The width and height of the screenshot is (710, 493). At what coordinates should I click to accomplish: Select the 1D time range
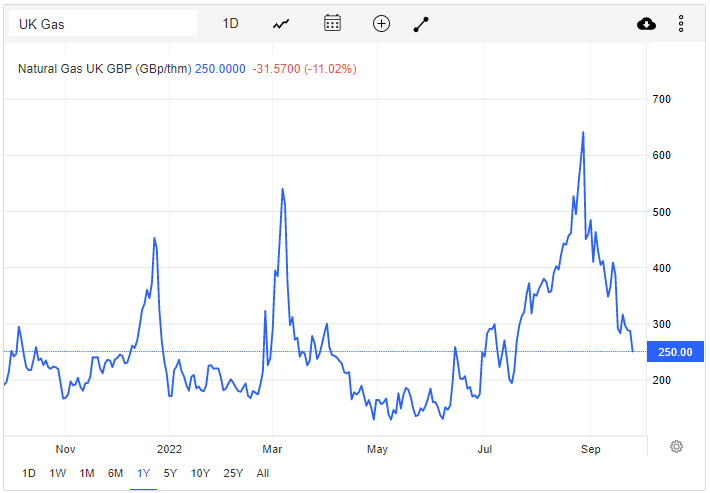29,473
